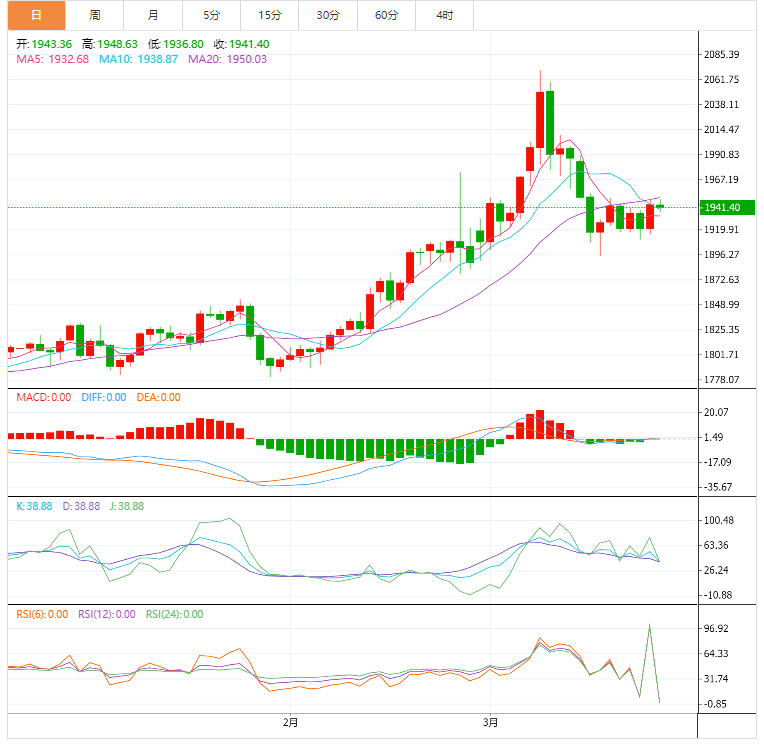Viewport: 764px width, 744px height.
Task: Open the 4时 timeframe tab
Action: pos(444,15)
